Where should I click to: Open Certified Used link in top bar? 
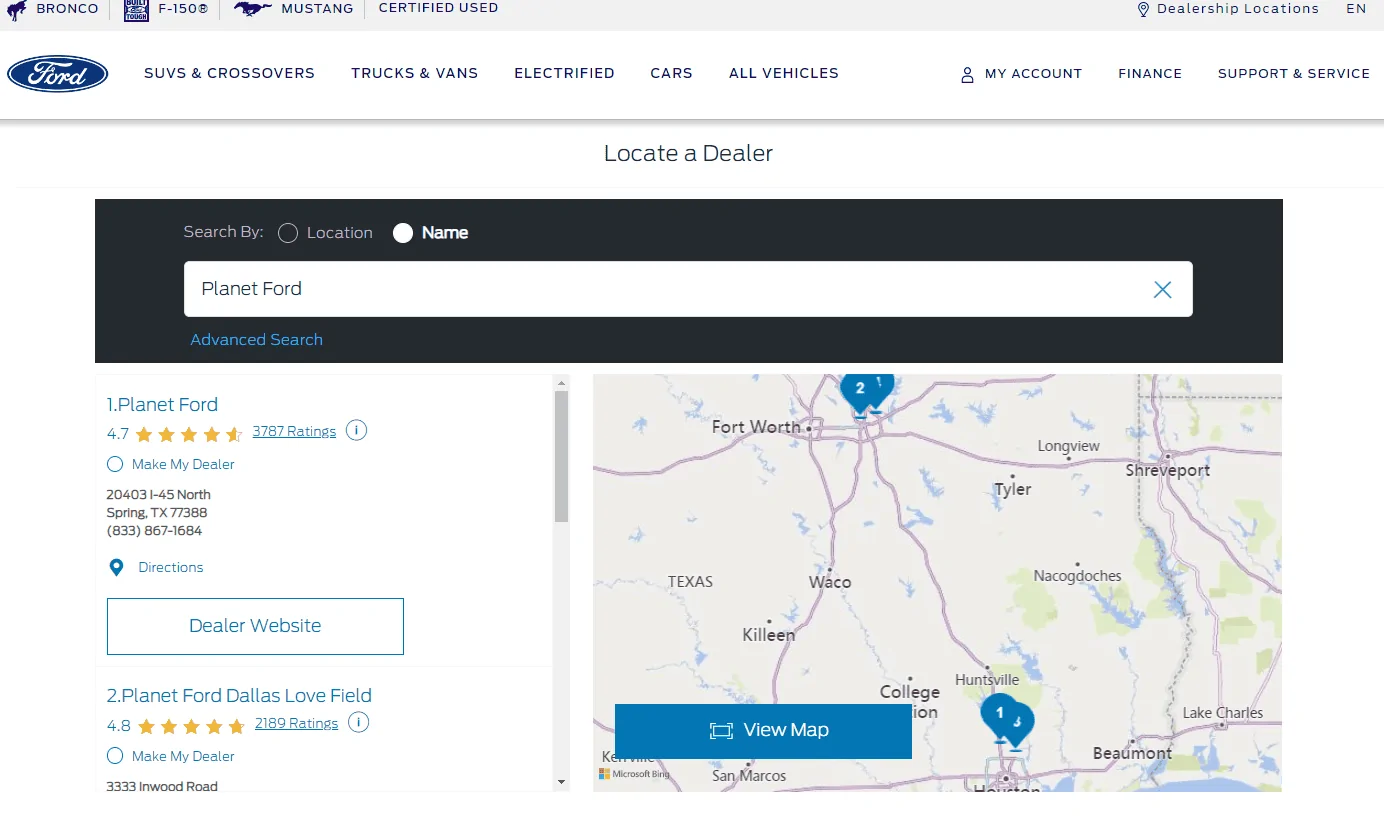pos(438,8)
